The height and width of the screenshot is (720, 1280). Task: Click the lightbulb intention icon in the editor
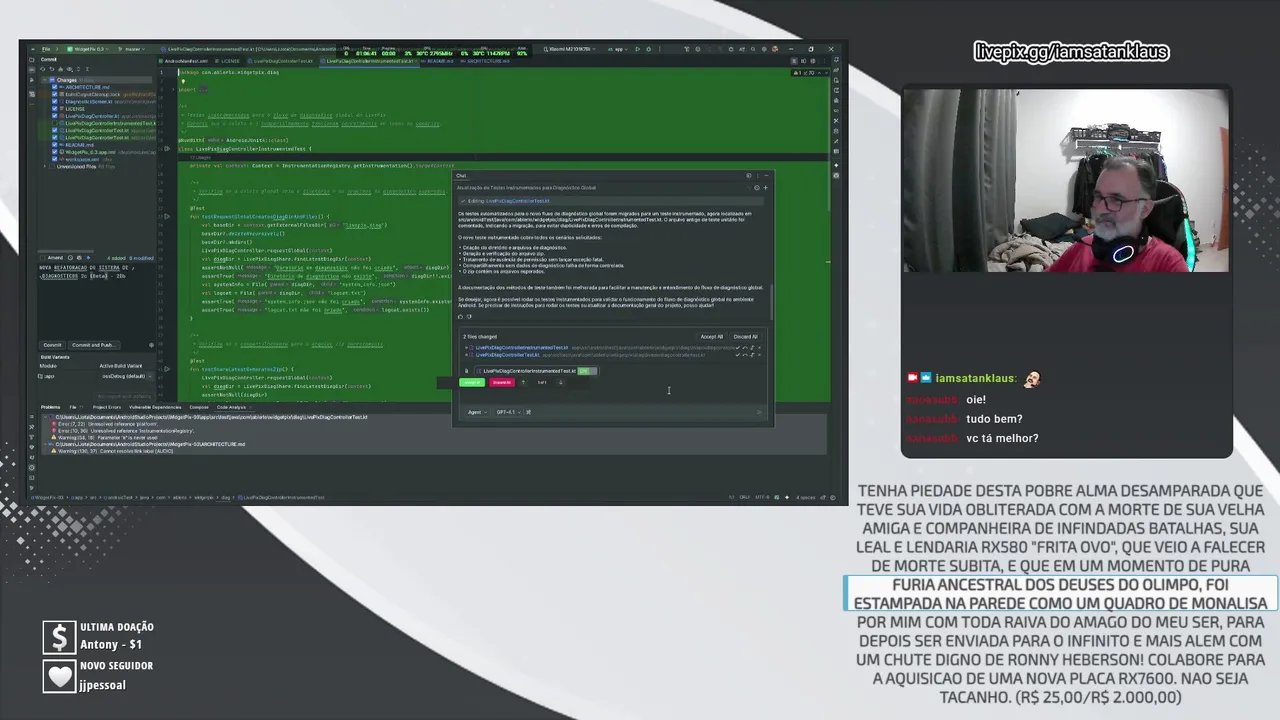pos(183,81)
